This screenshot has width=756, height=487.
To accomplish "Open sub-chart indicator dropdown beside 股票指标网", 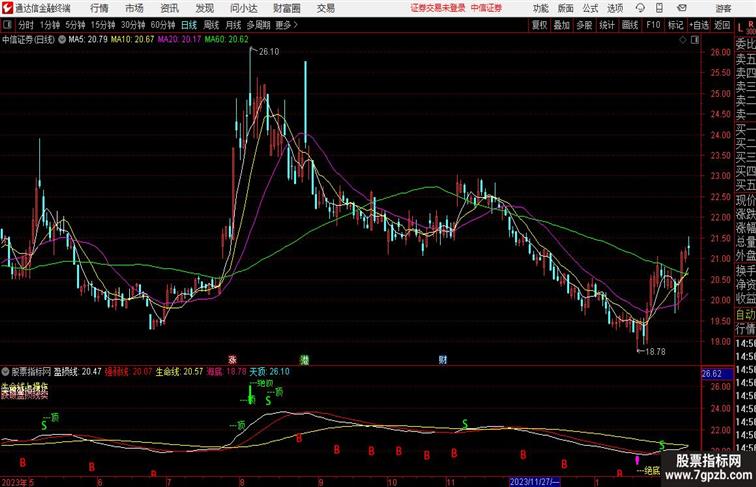I will pos(5,372).
